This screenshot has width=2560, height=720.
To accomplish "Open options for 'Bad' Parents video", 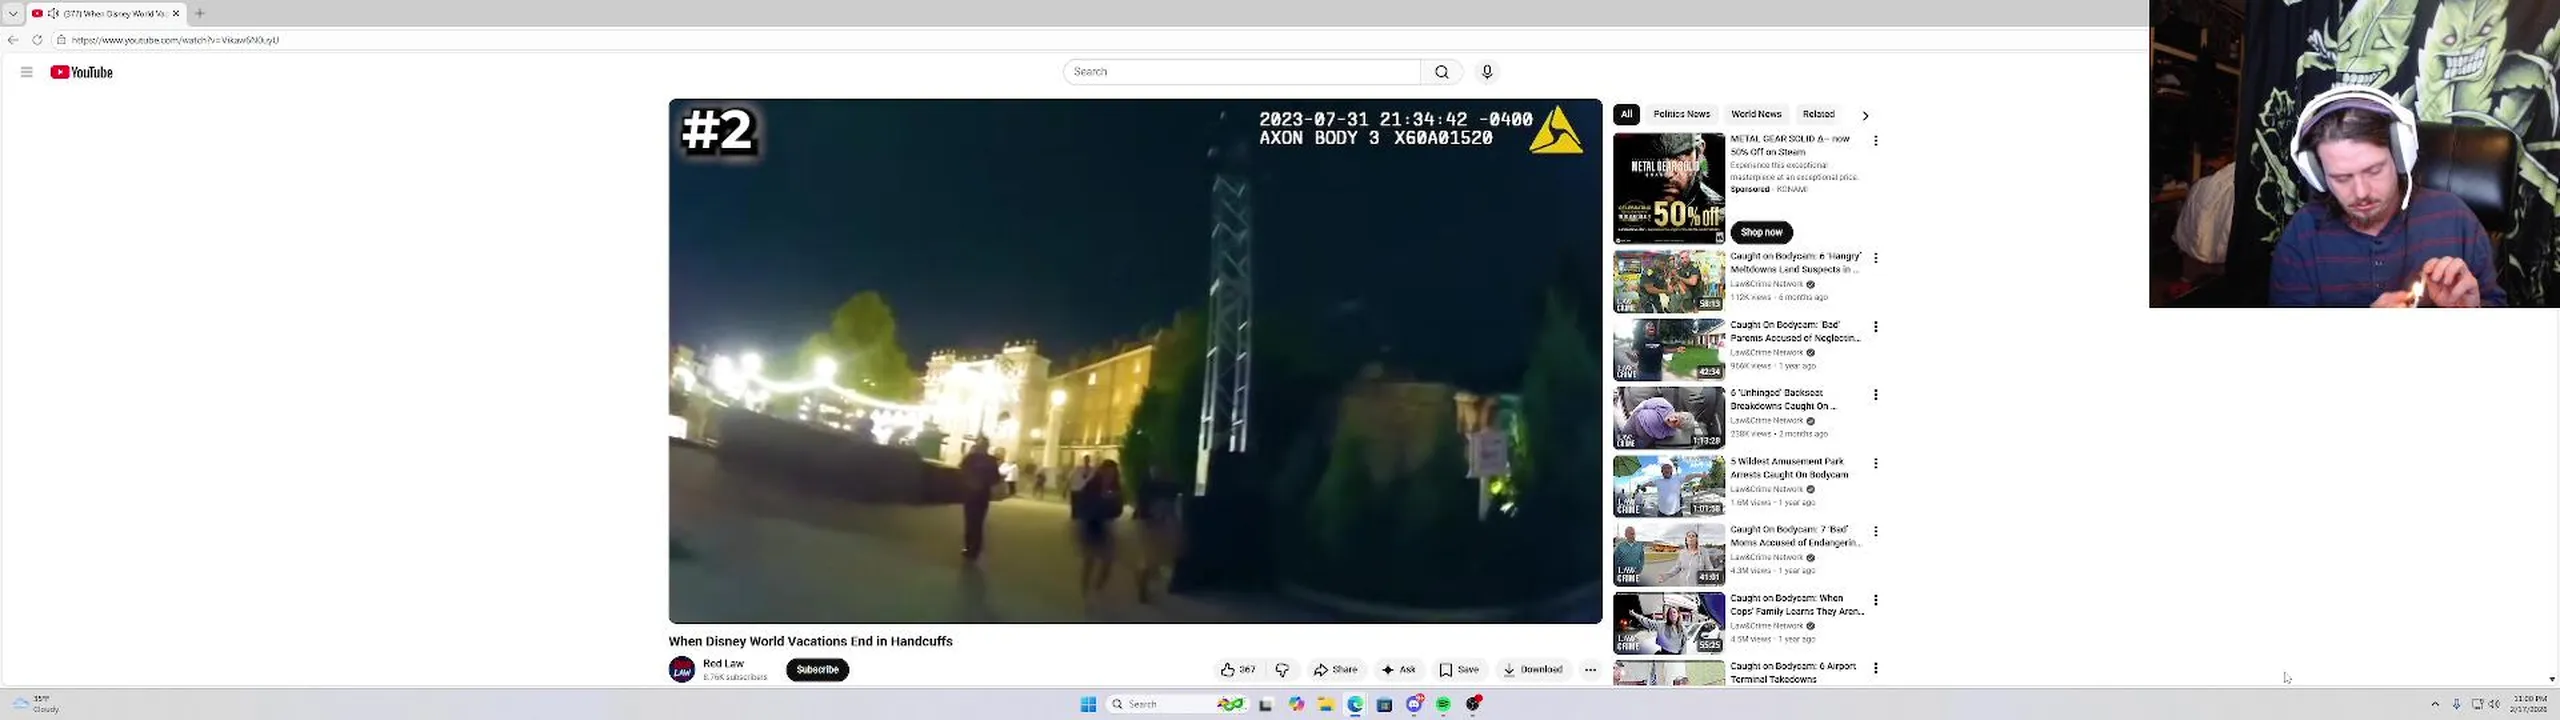I will pyautogui.click(x=1876, y=327).
